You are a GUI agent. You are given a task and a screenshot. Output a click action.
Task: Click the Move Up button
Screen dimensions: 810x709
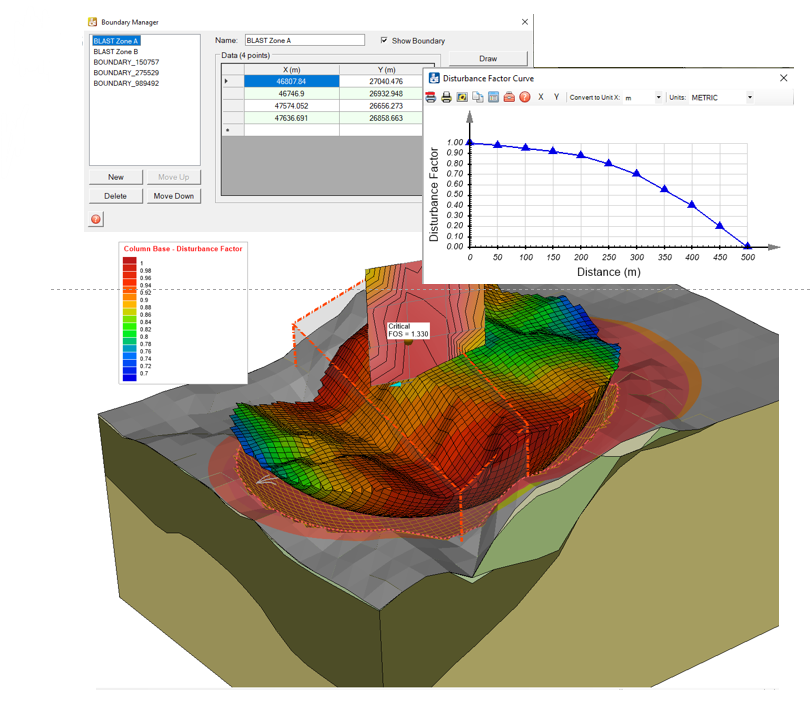(174, 177)
